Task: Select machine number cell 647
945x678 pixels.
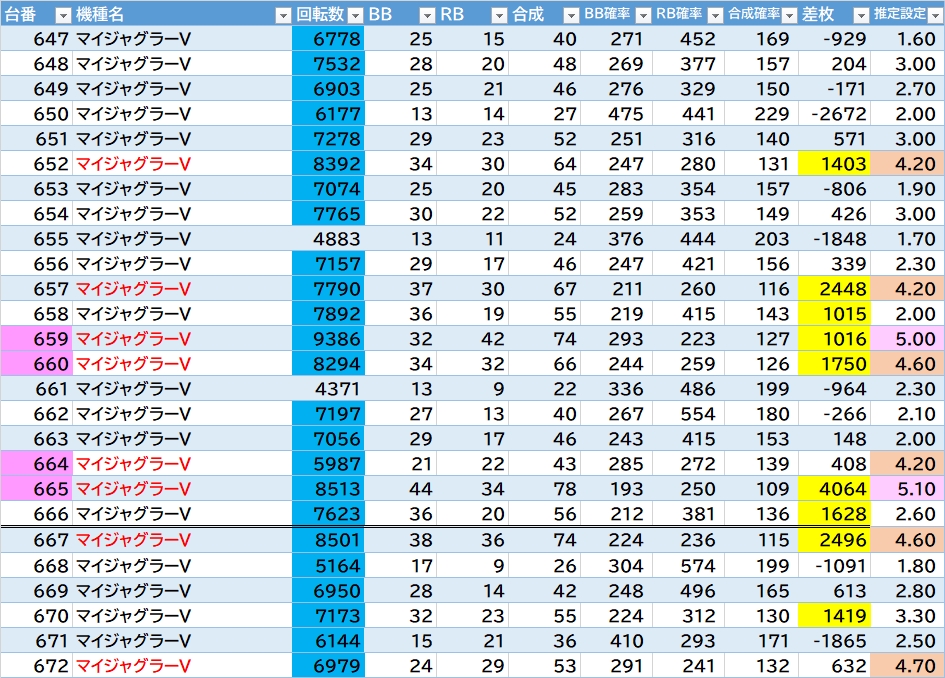Action: tap(37, 39)
